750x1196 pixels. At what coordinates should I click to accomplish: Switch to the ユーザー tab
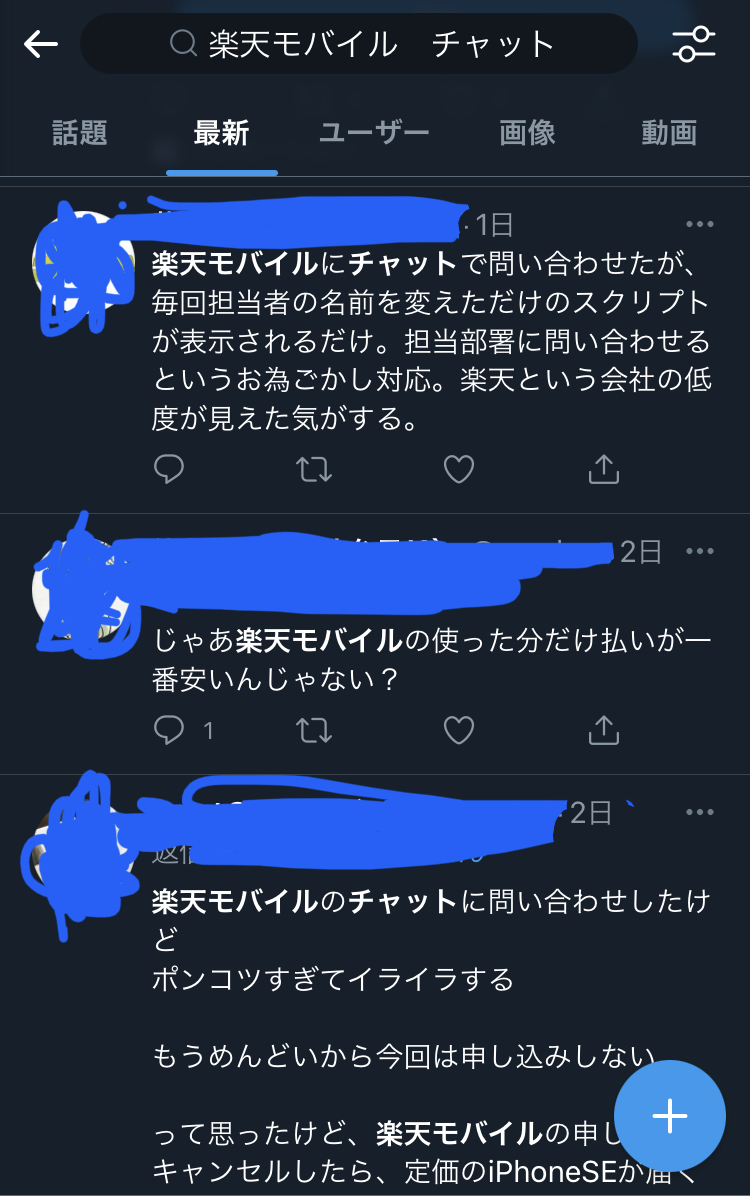pos(374,133)
